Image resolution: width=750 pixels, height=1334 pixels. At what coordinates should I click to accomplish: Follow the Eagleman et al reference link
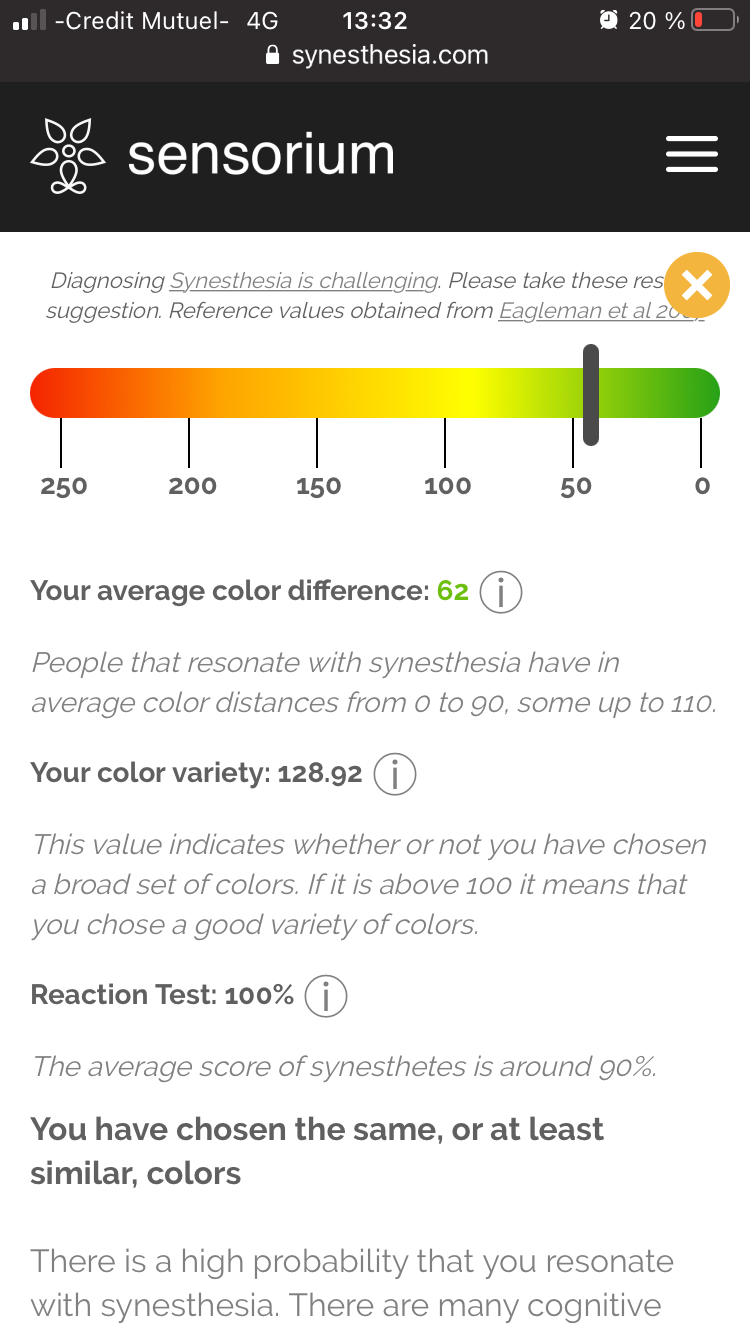(x=600, y=311)
